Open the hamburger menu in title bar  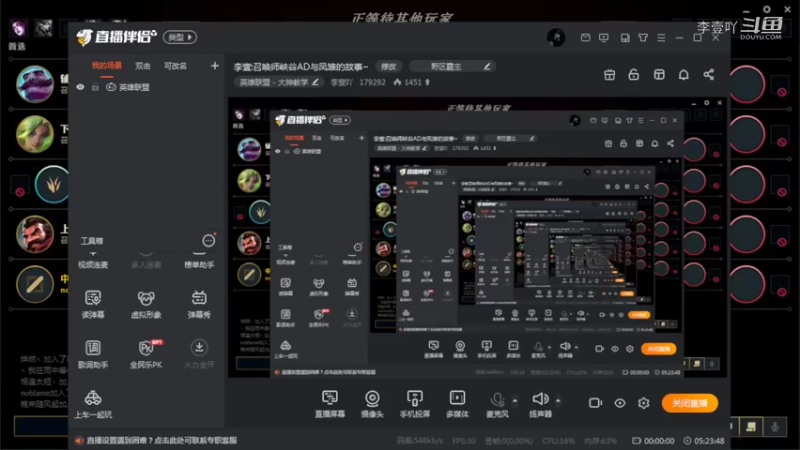tap(661, 37)
